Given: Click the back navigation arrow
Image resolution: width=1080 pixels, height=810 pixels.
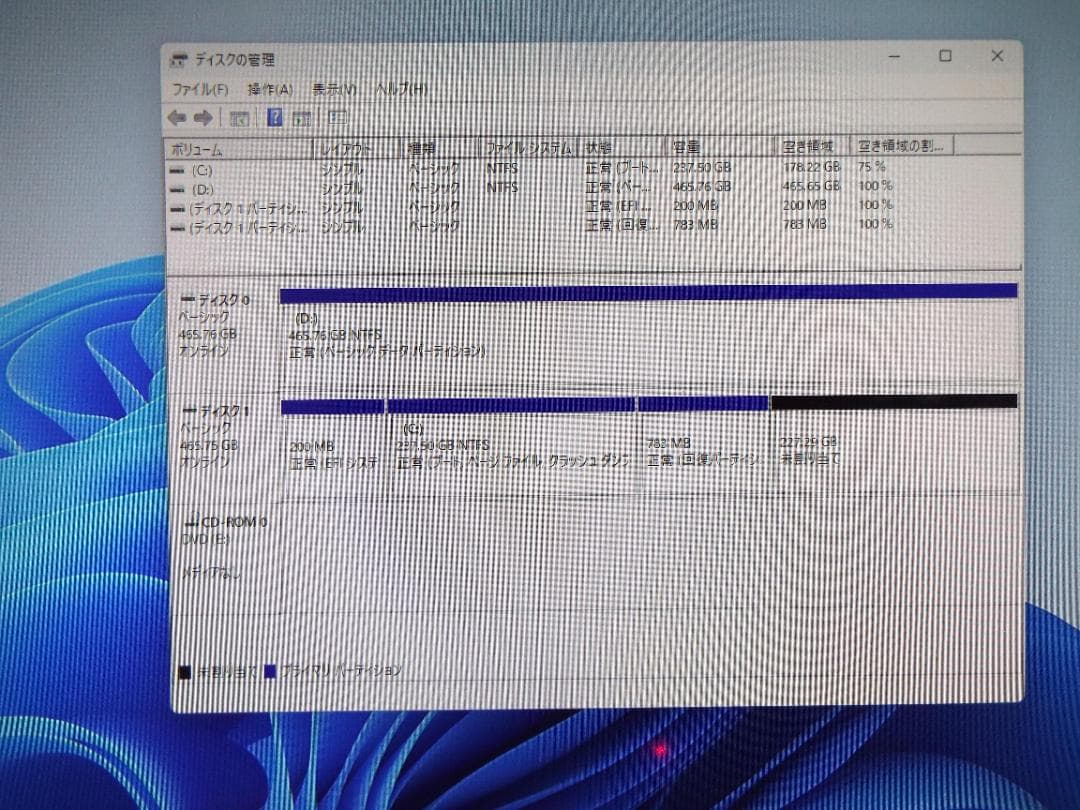Looking at the screenshot, I should click(x=177, y=117).
